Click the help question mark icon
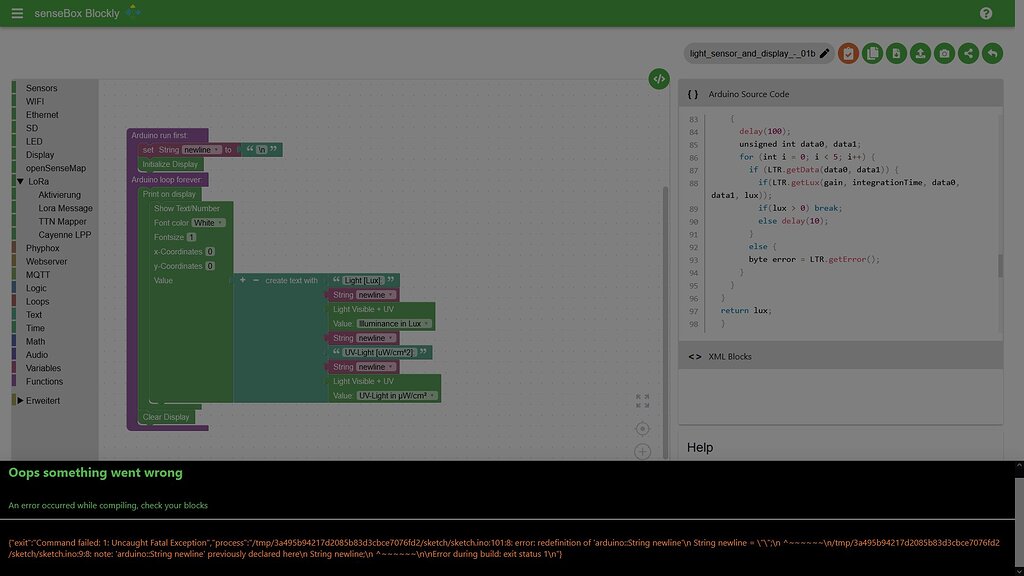 pyautogui.click(x=986, y=13)
